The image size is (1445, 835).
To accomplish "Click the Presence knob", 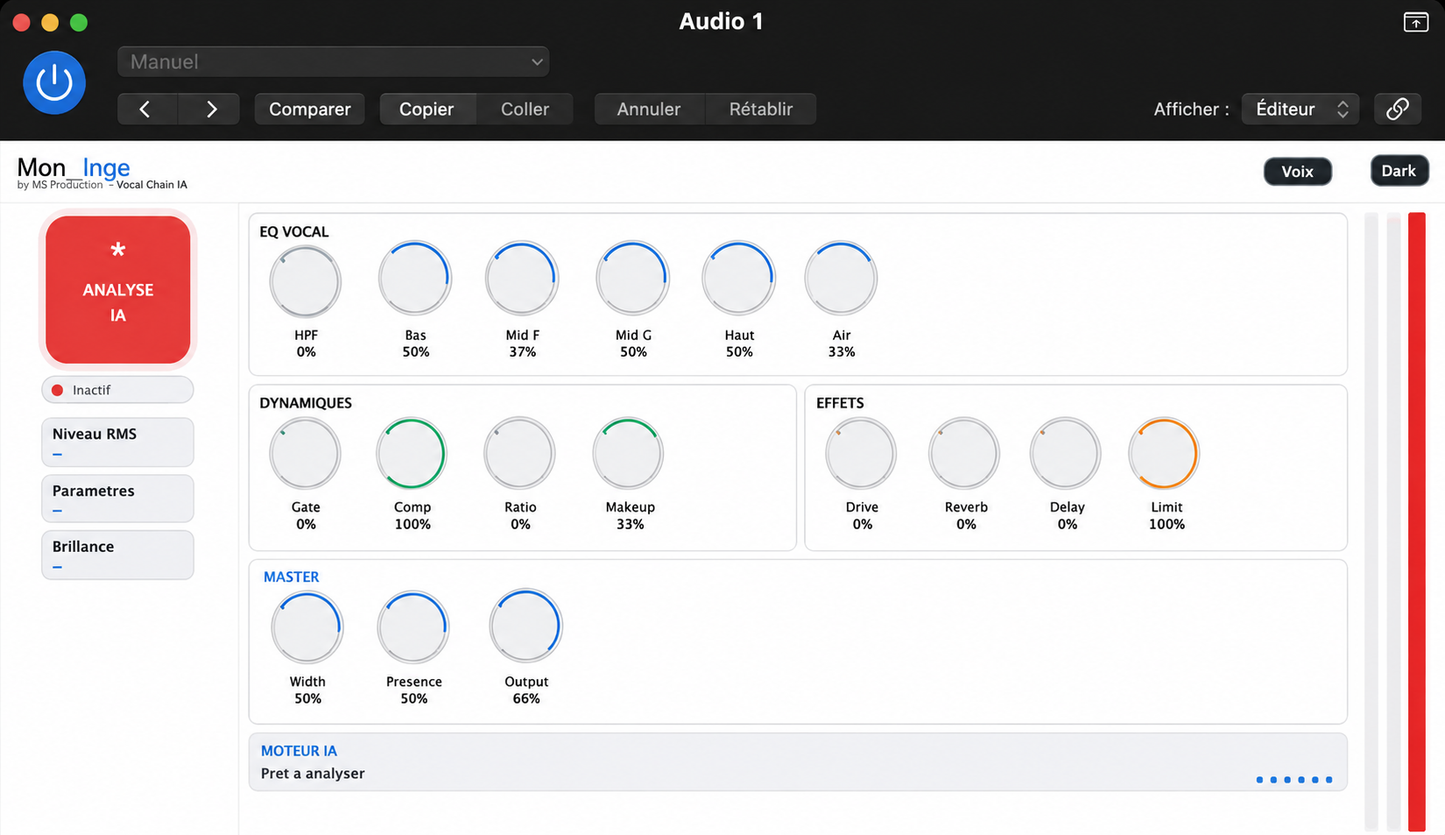I will [x=414, y=627].
